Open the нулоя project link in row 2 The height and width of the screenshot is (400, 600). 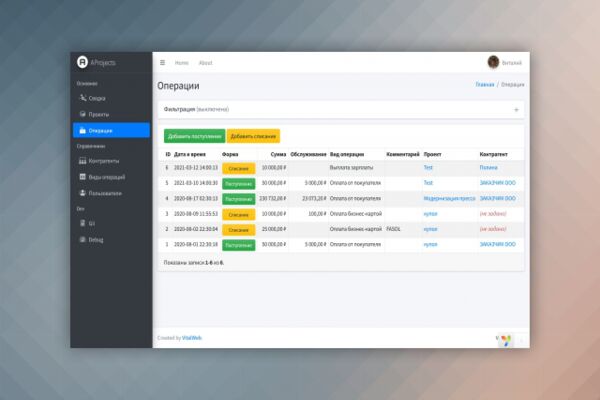[430, 229]
